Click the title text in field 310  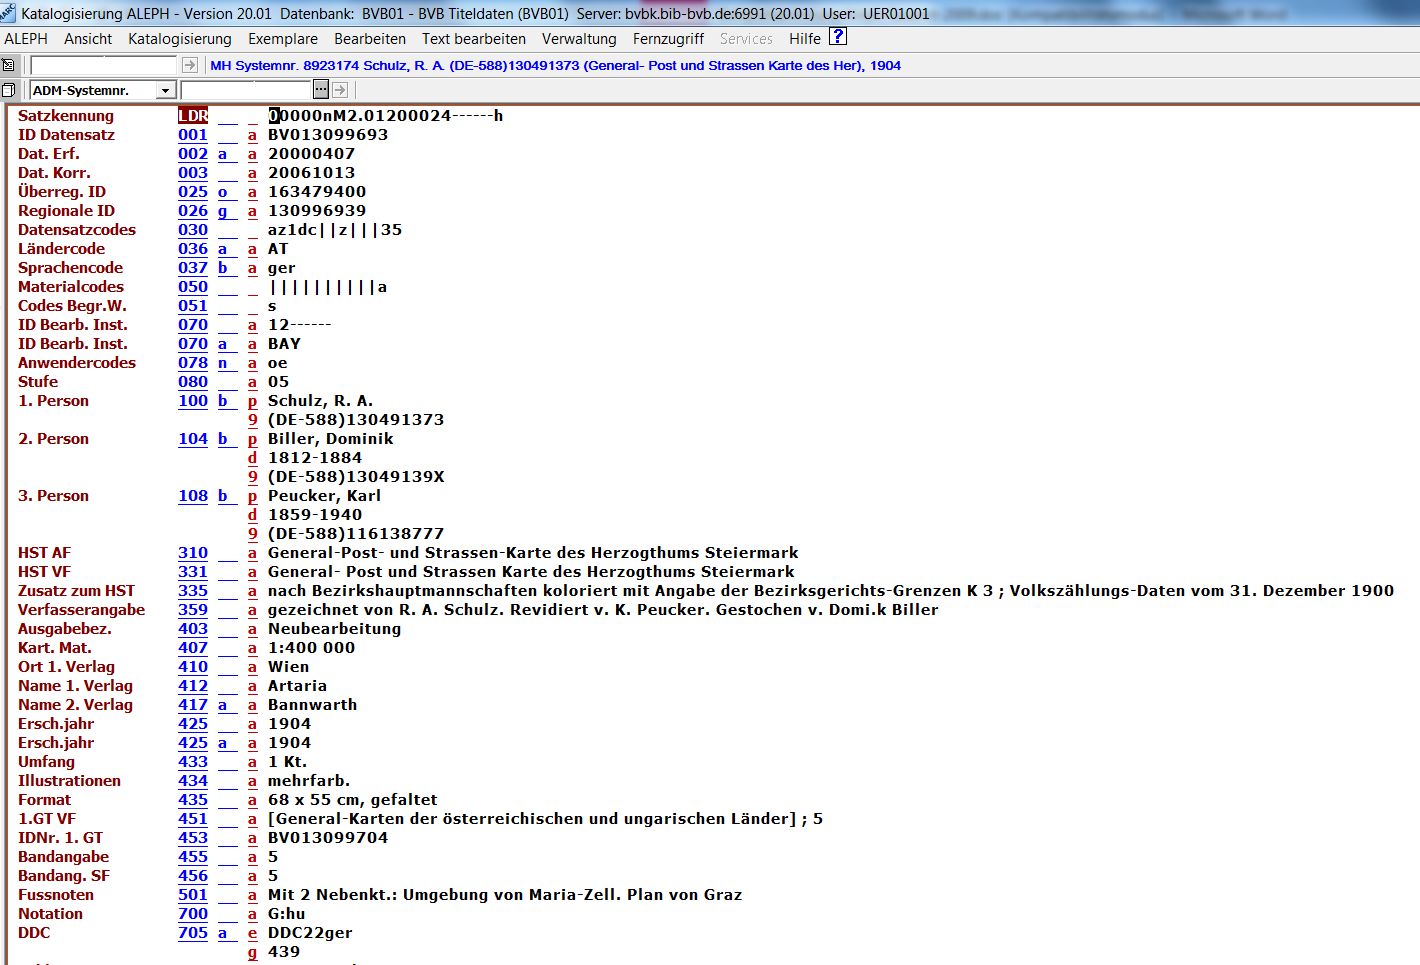coord(533,553)
